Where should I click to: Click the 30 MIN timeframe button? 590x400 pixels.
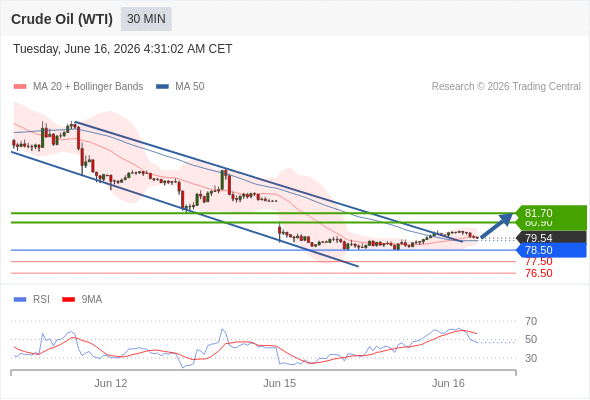click(x=146, y=19)
